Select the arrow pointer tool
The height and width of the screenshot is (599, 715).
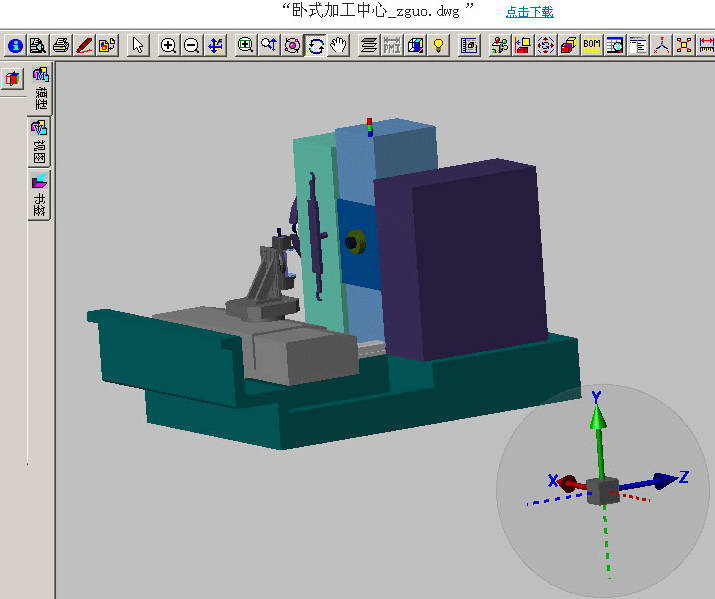tap(138, 45)
